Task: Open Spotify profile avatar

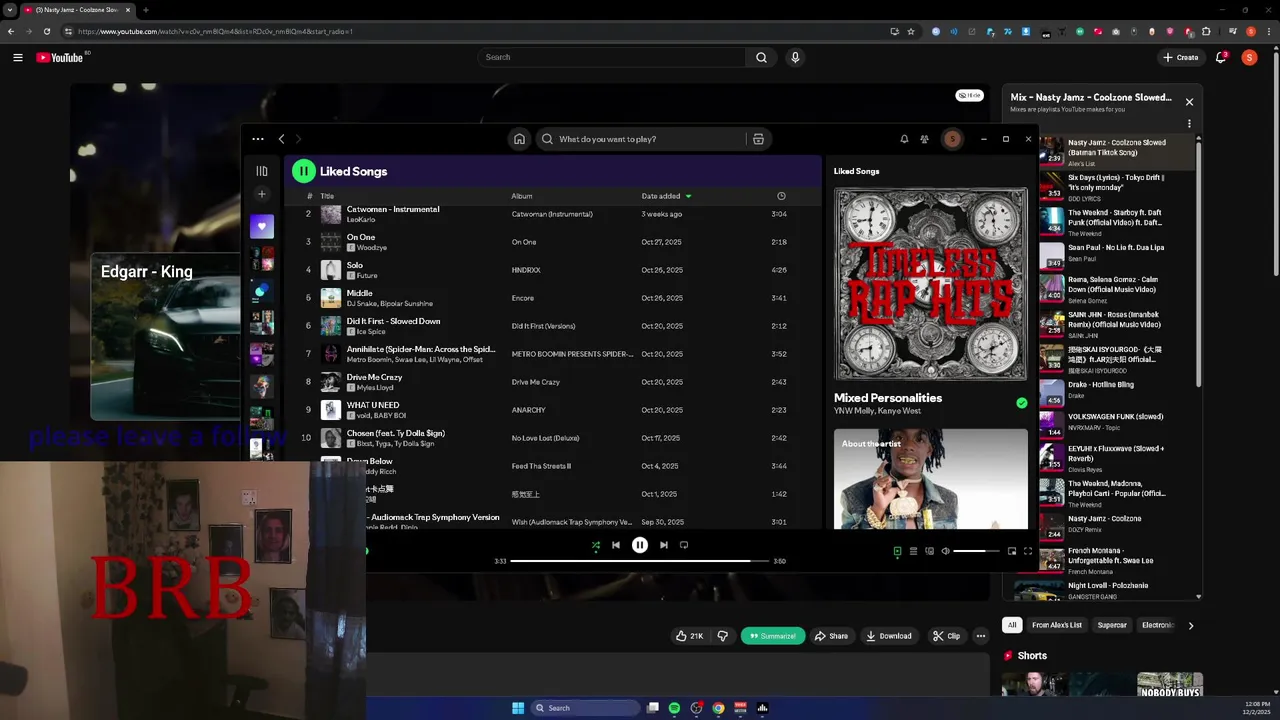Action: point(952,139)
